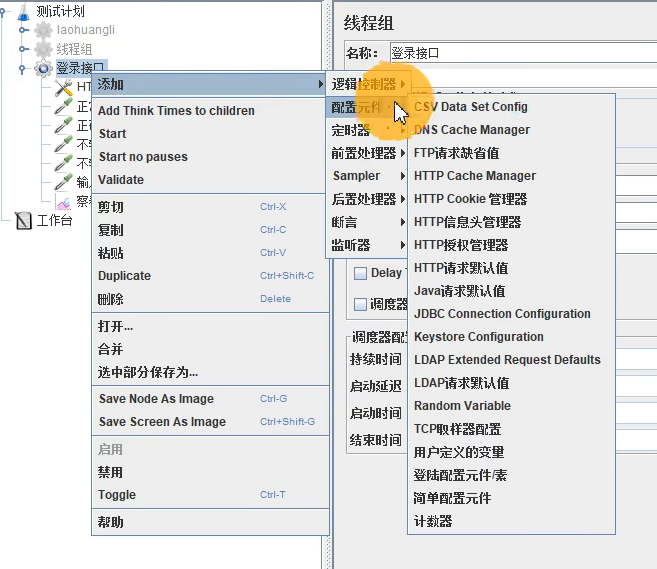
Task: Choose CSV Data Set Config
Action: 470,107
